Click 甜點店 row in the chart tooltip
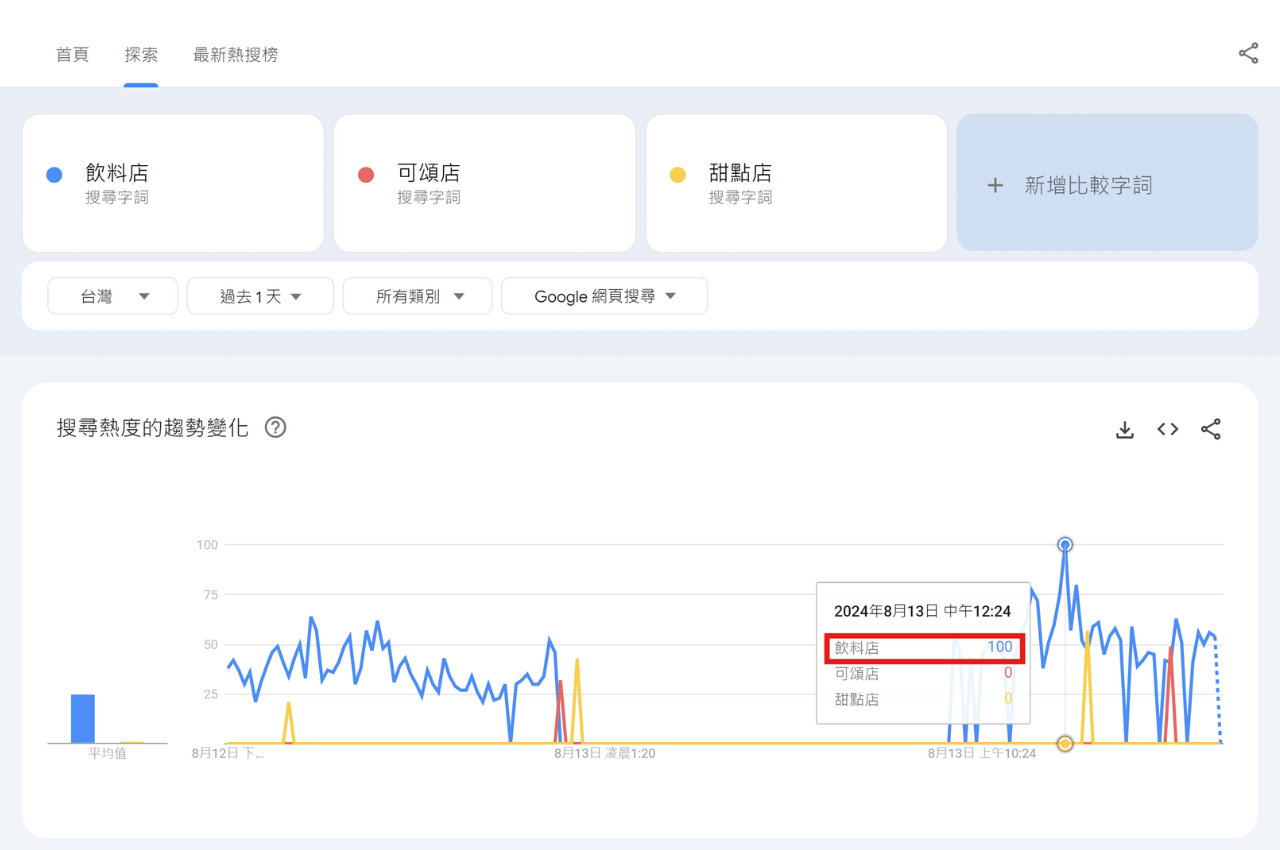The width and height of the screenshot is (1280, 850). (x=923, y=699)
